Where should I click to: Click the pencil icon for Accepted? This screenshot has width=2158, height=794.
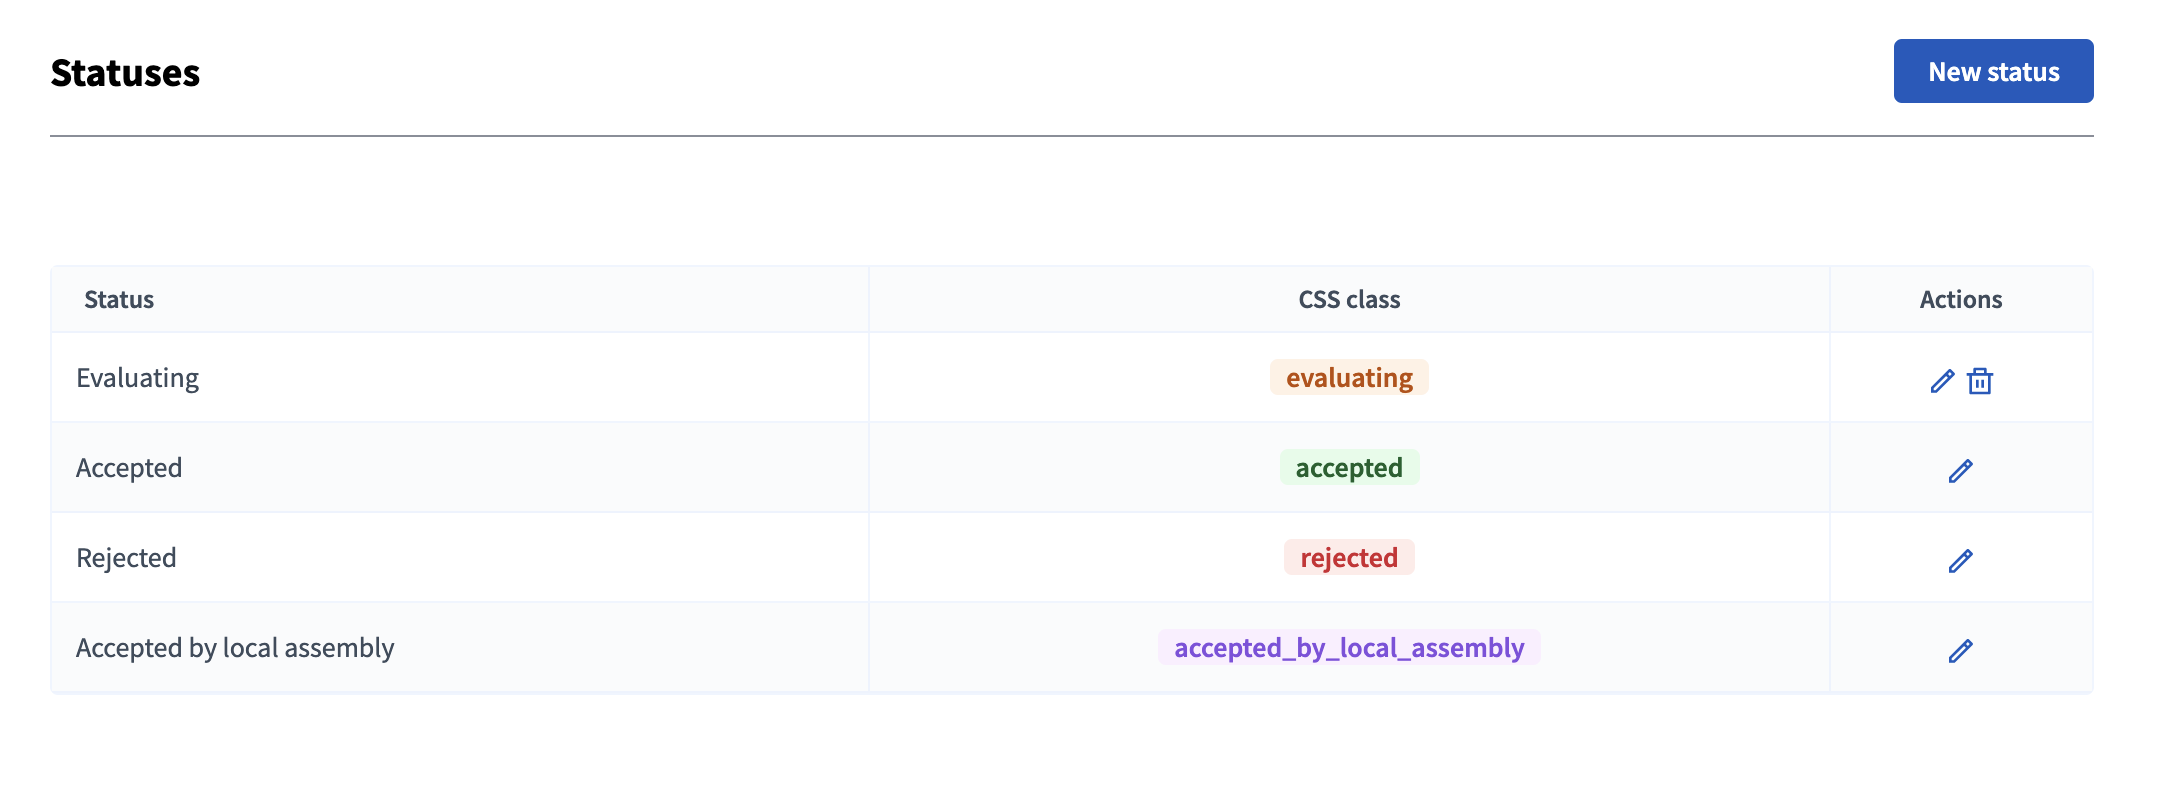(1960, 470)
